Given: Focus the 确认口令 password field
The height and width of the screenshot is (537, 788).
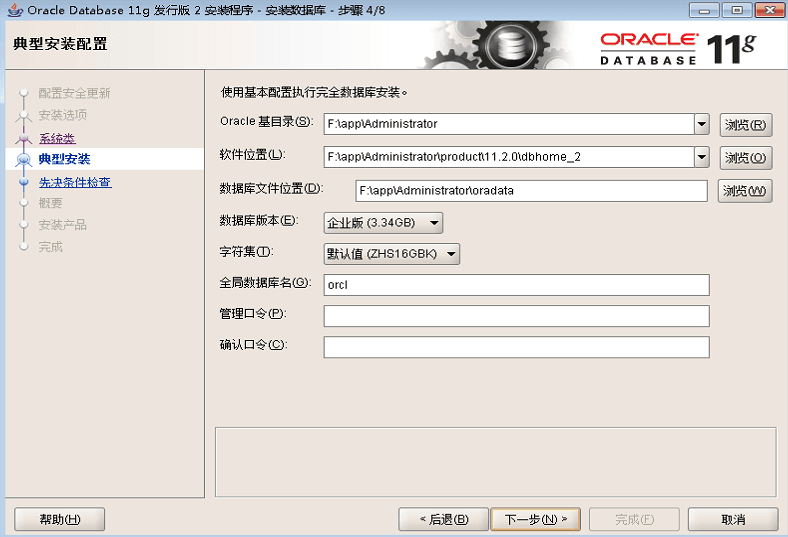Looking at the screenshot, I should [x=517, y=347].
